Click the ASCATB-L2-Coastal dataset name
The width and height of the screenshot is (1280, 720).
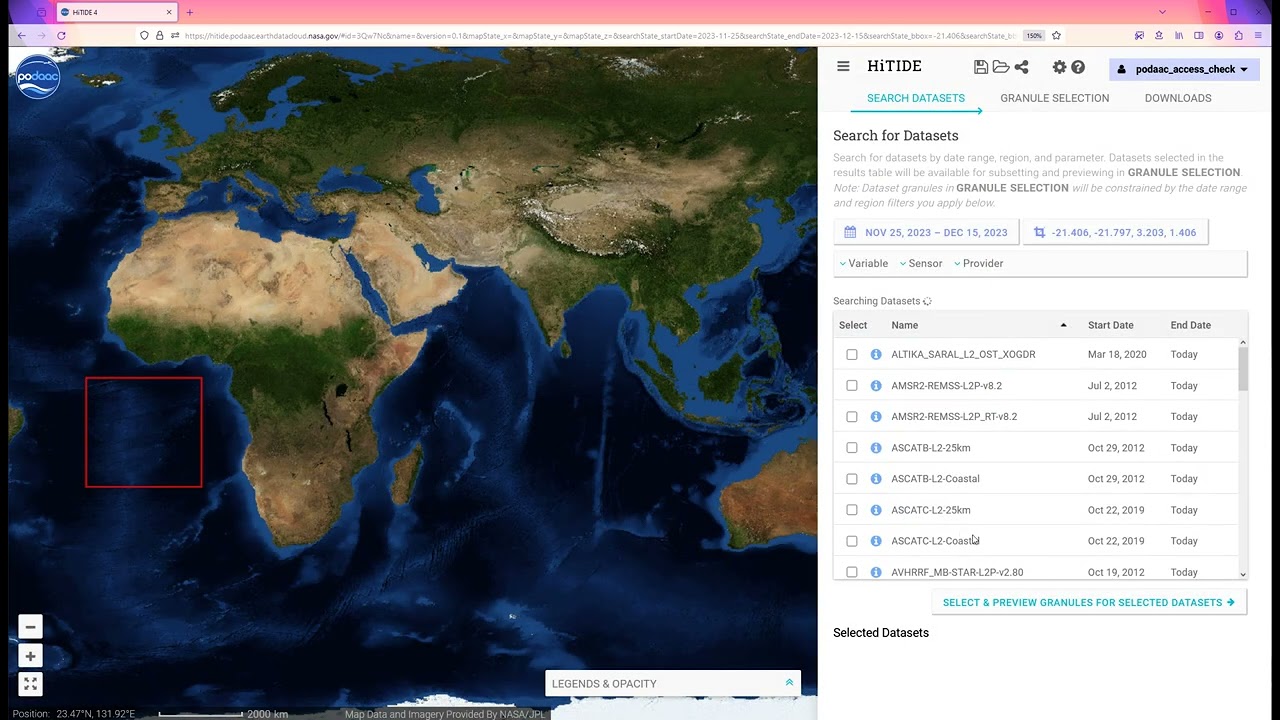(935, 479)
